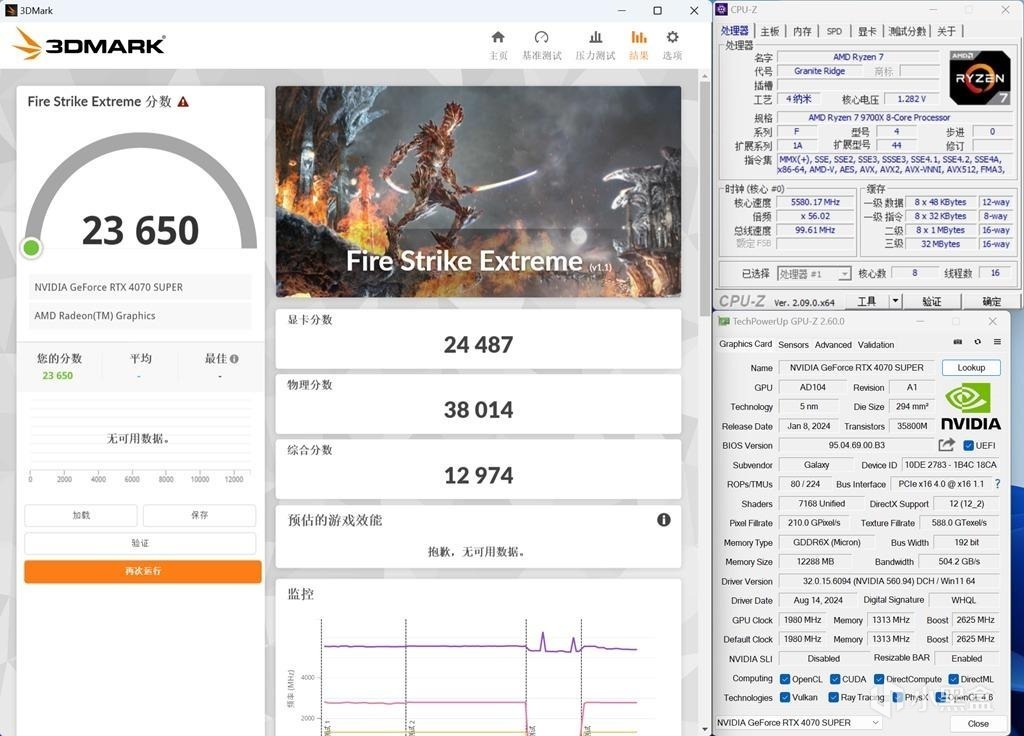Toggle the OpenCL checkbox in GPU-Z
This screenshot has width=1024, height=736.
(x=785, y=679)
